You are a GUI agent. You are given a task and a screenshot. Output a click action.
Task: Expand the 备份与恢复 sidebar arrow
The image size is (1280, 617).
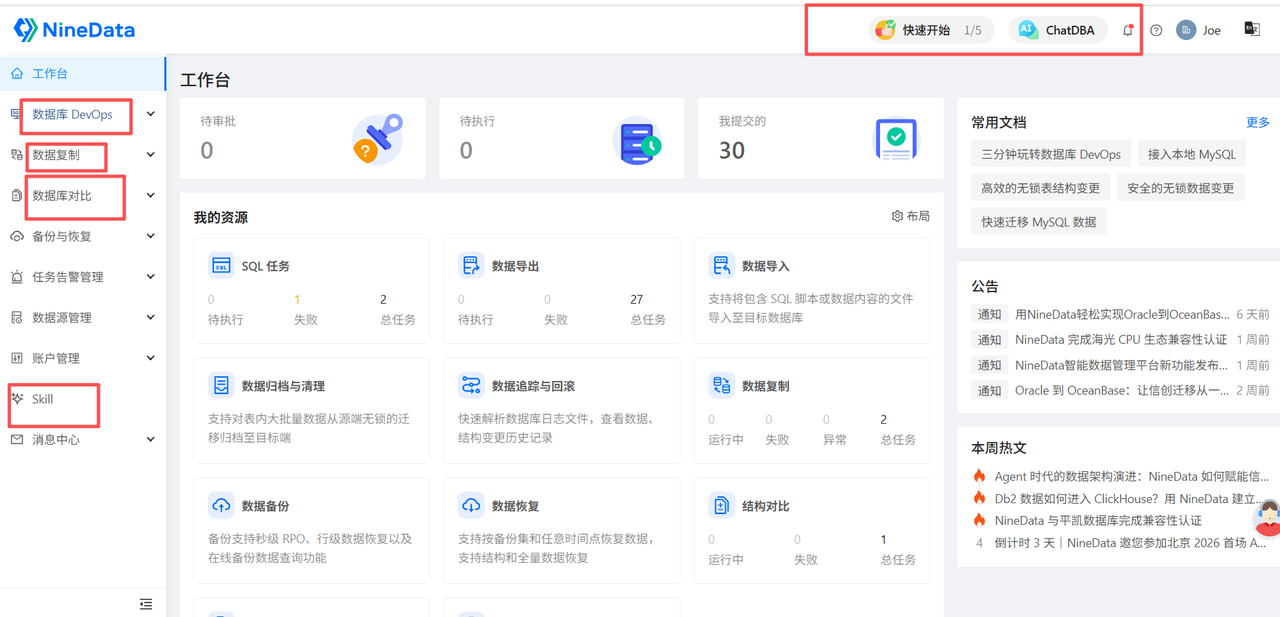coord(151,236)
